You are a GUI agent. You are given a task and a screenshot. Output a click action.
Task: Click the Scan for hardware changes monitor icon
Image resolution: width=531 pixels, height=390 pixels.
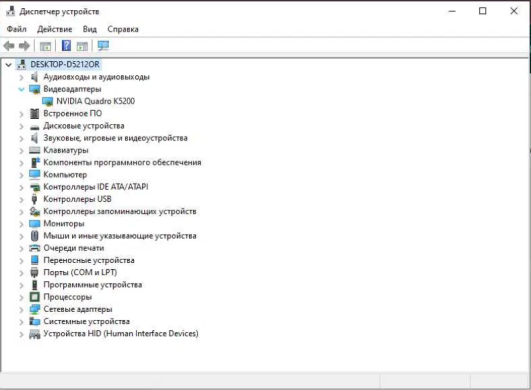pyautogui.click(x=103, y=46)
